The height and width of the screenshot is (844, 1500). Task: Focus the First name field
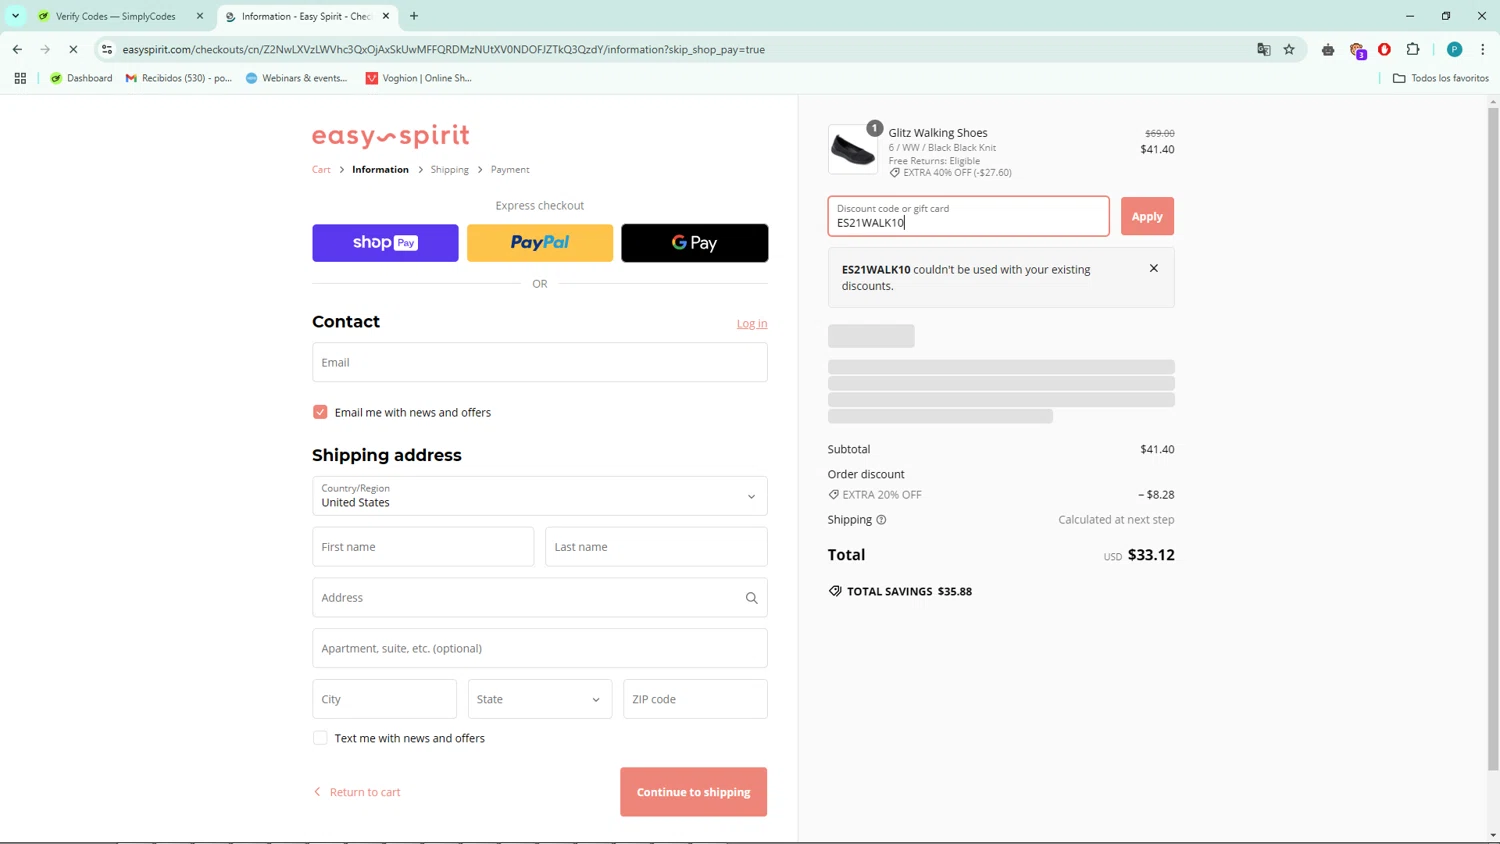(x=423, y=547)
